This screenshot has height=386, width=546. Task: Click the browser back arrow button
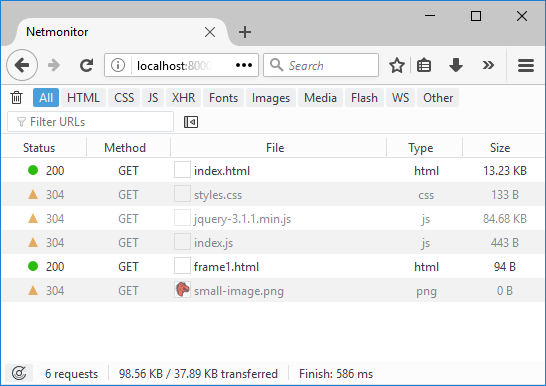(22, 65)
